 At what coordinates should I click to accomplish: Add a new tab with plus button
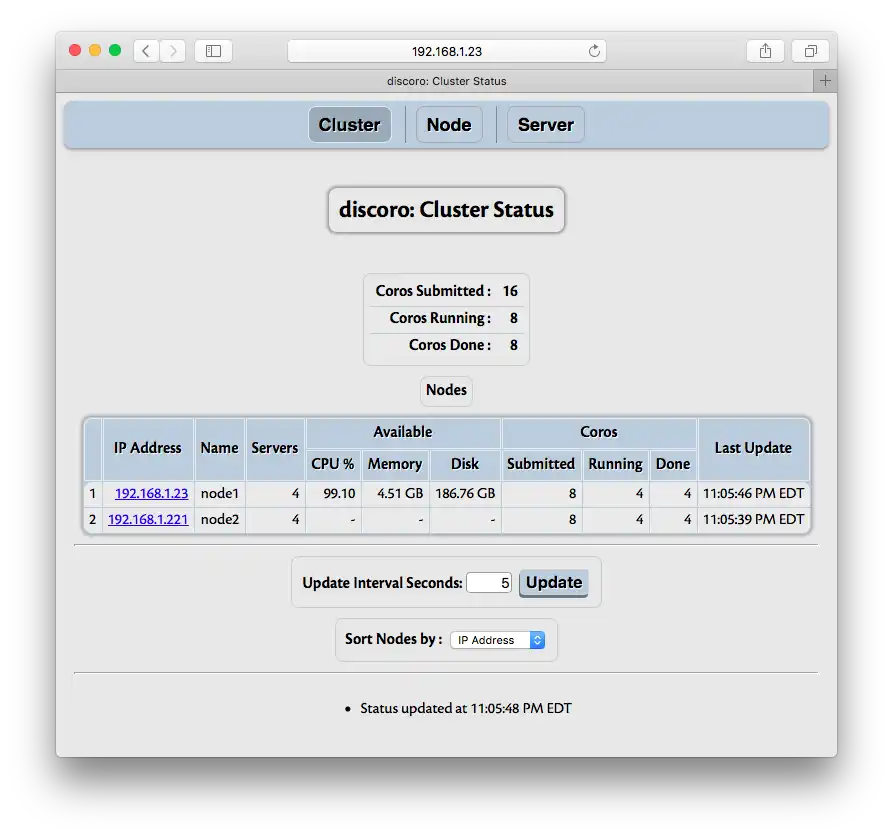click(825, 81)
